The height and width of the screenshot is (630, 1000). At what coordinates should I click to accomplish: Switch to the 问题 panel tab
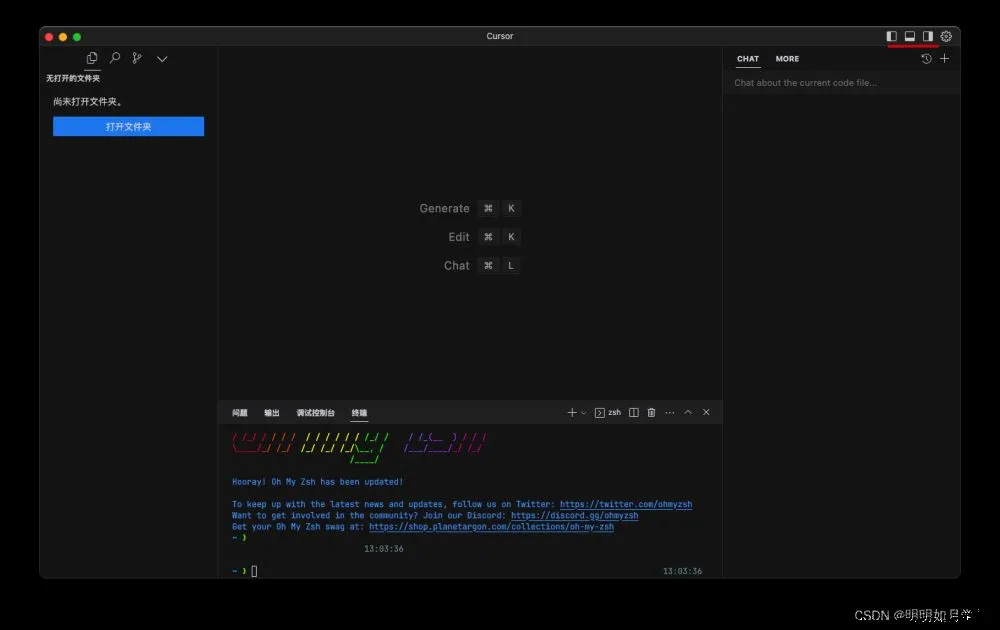240,413
